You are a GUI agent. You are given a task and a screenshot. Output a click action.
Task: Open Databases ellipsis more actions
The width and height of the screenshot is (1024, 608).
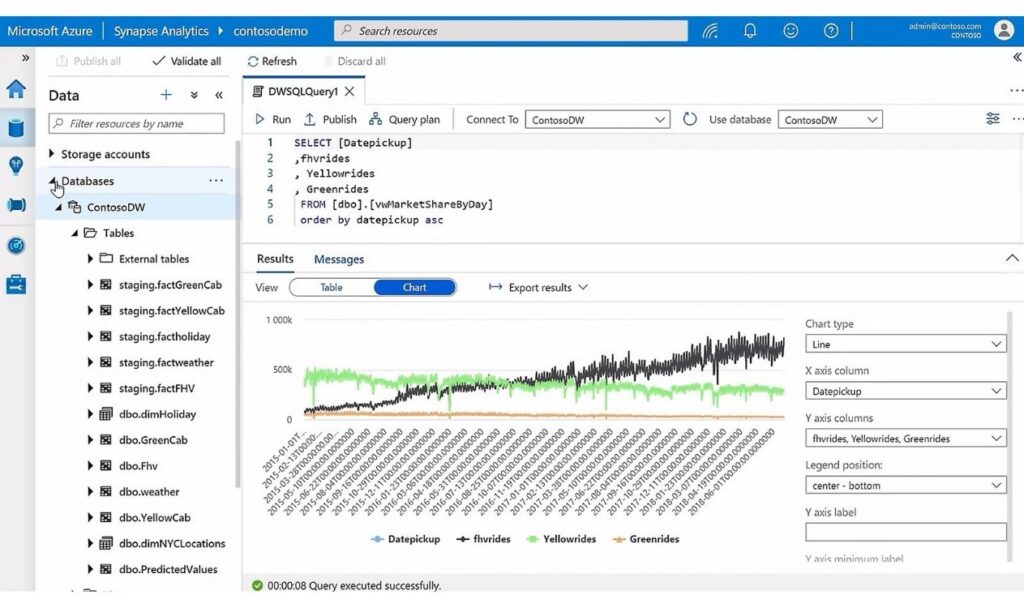[x=216, y=180]
